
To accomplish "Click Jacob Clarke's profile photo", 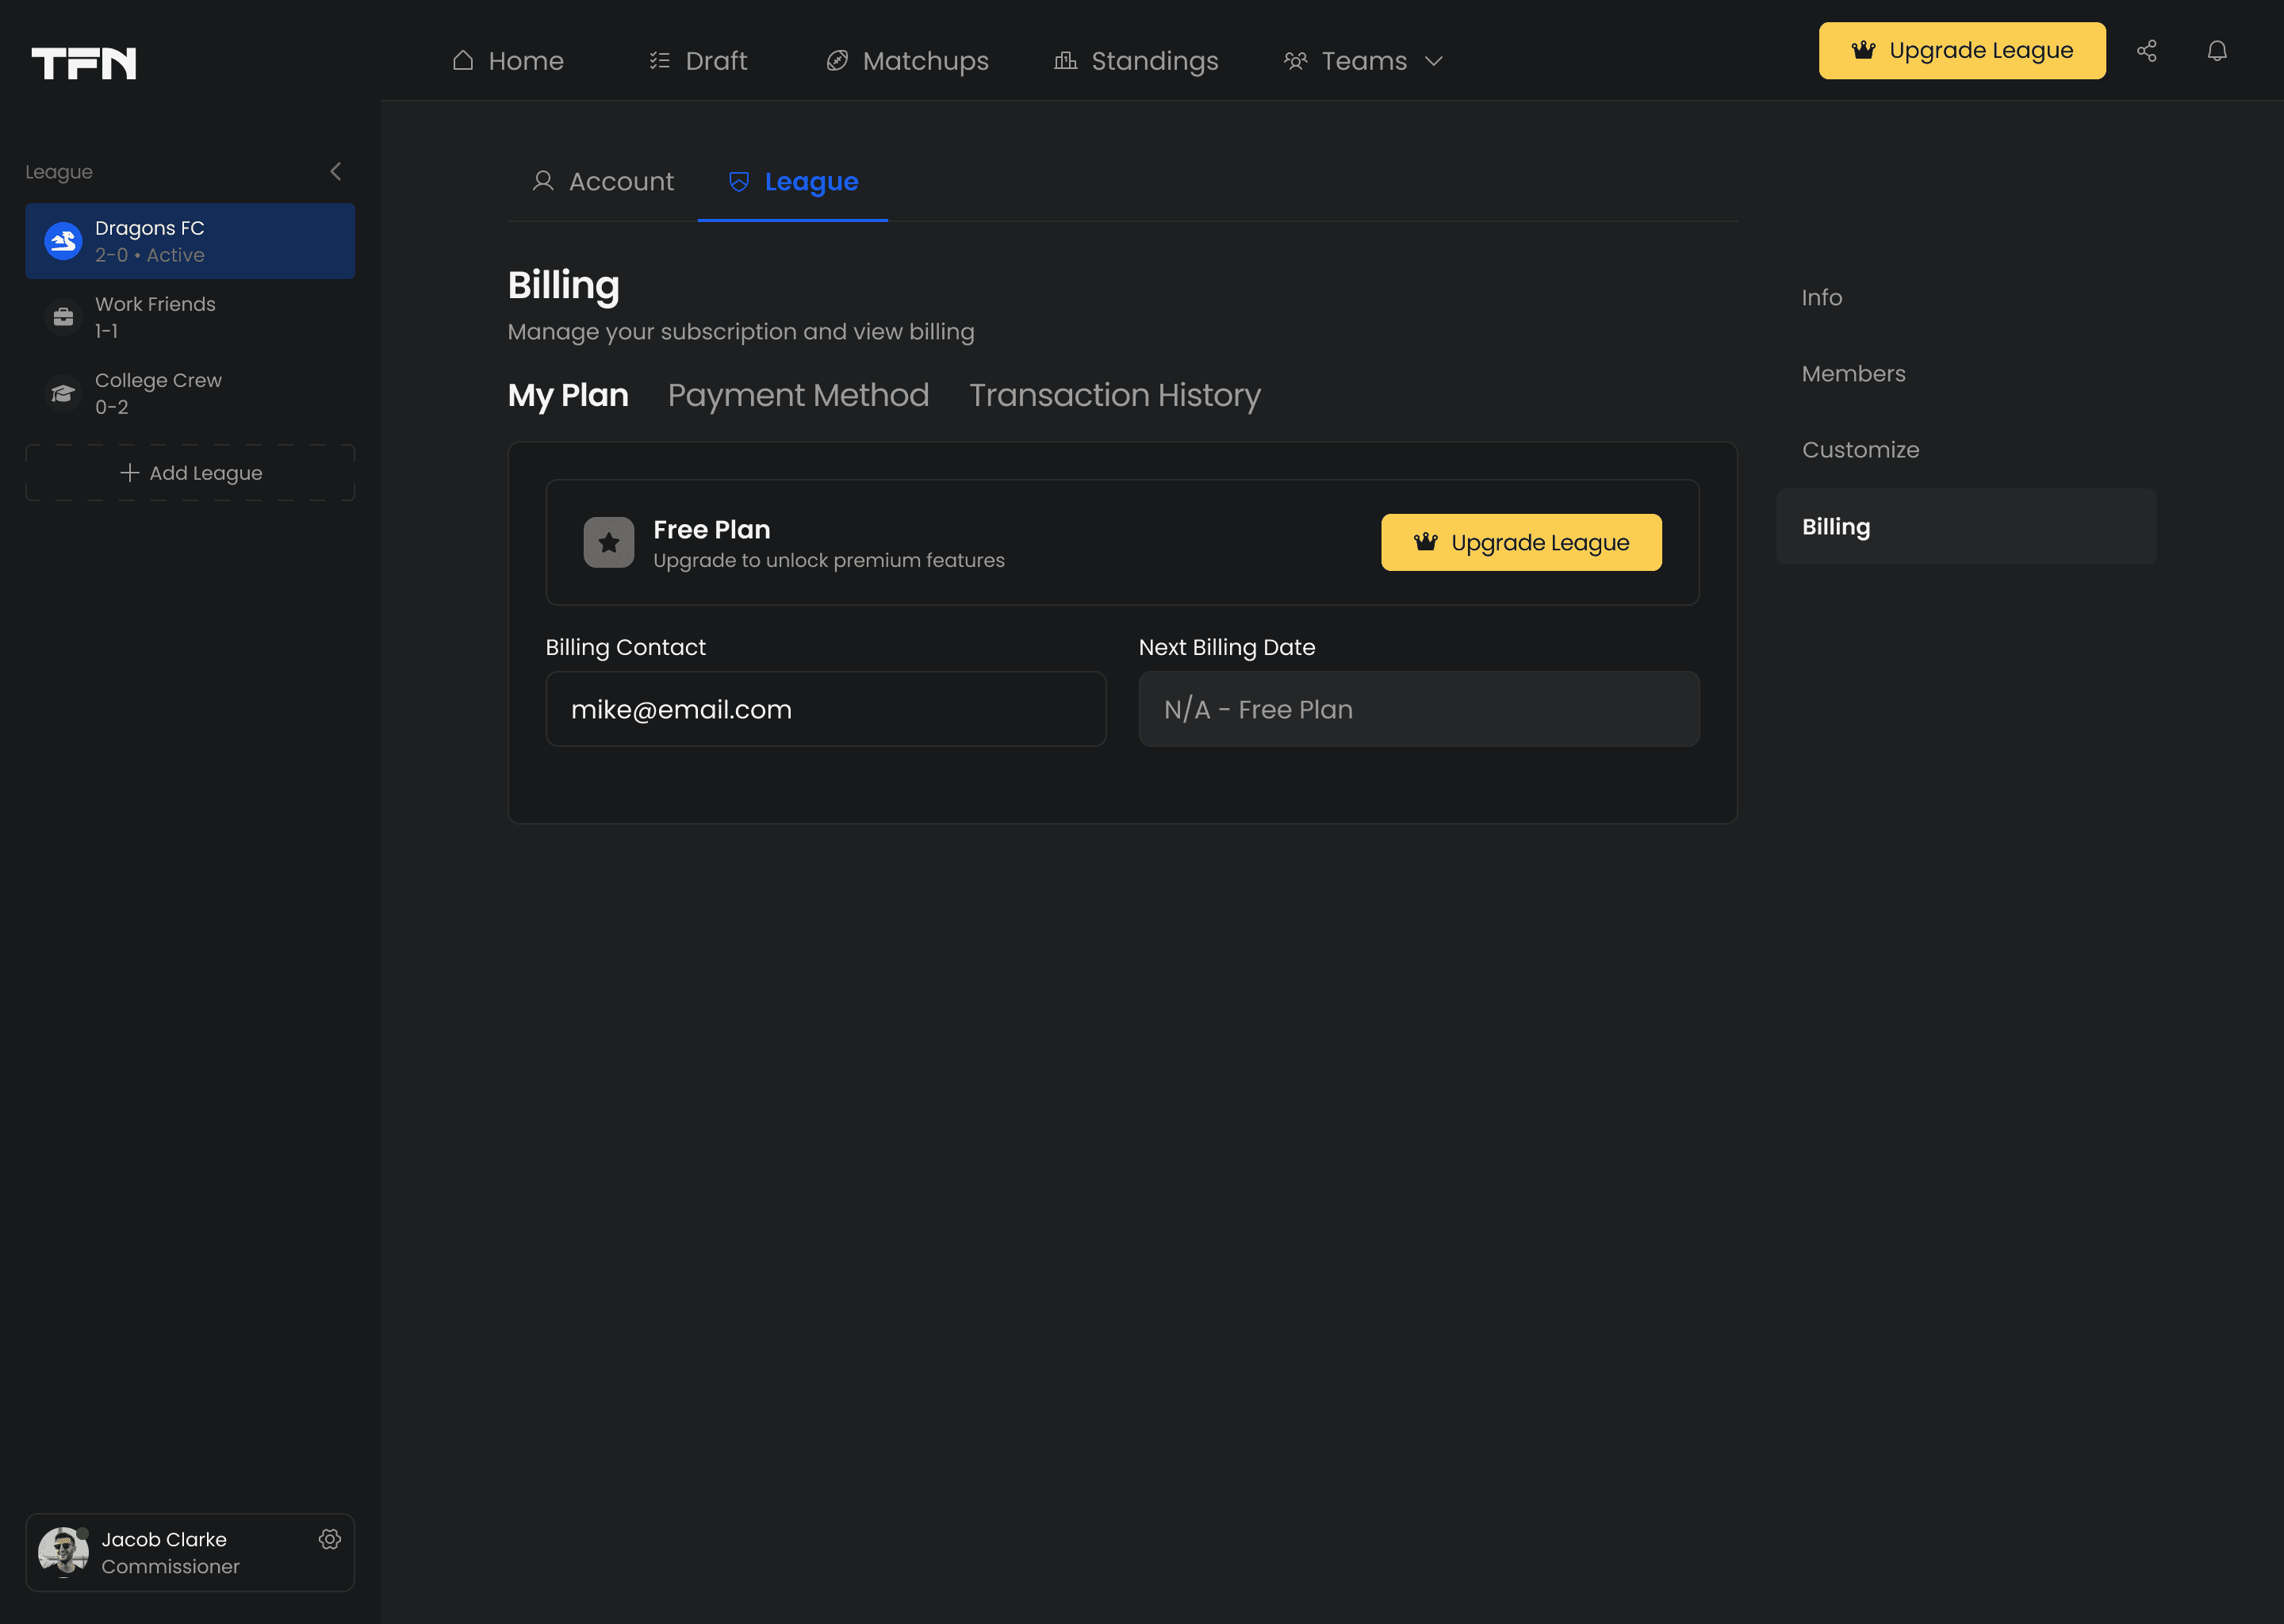I will (x=63, y=1552).
